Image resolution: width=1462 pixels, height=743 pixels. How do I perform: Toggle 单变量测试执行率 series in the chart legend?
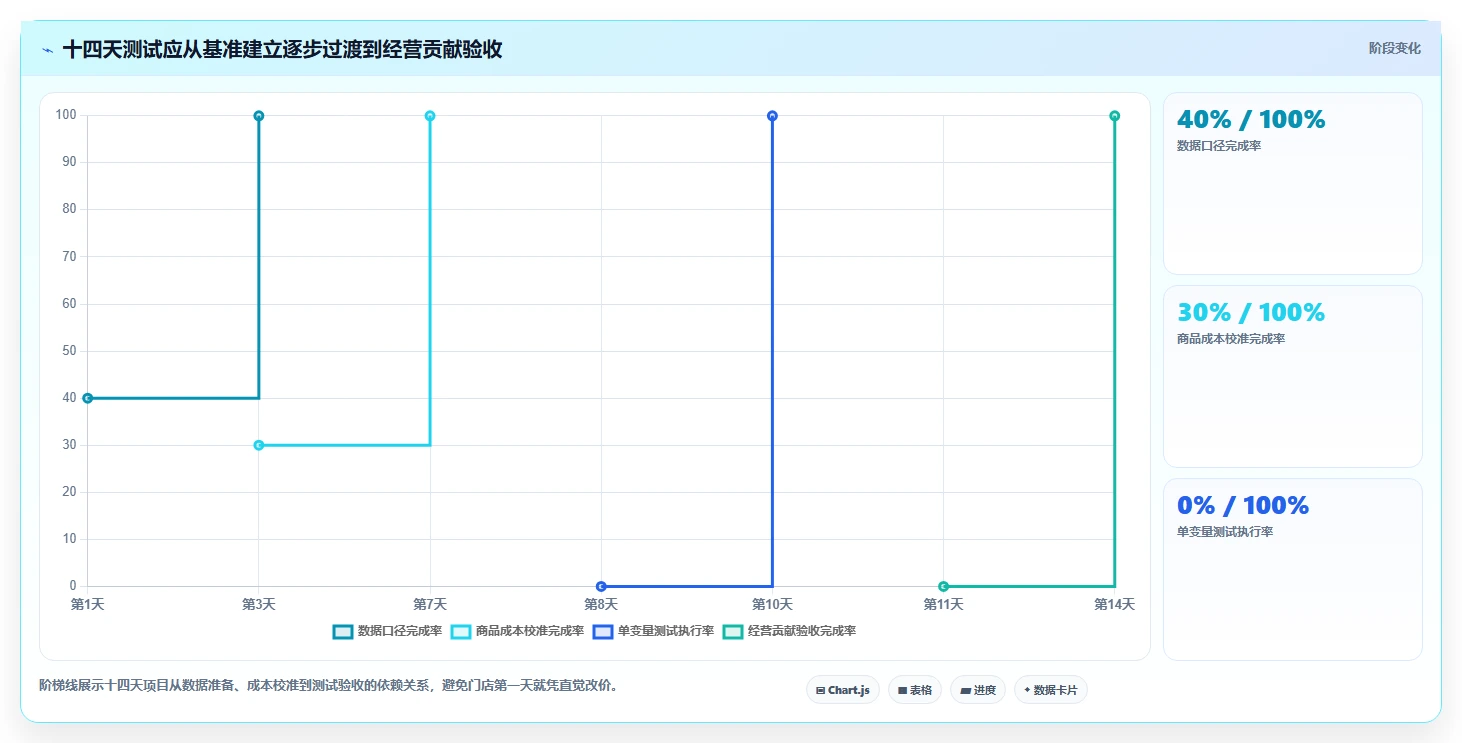point(653,631)
